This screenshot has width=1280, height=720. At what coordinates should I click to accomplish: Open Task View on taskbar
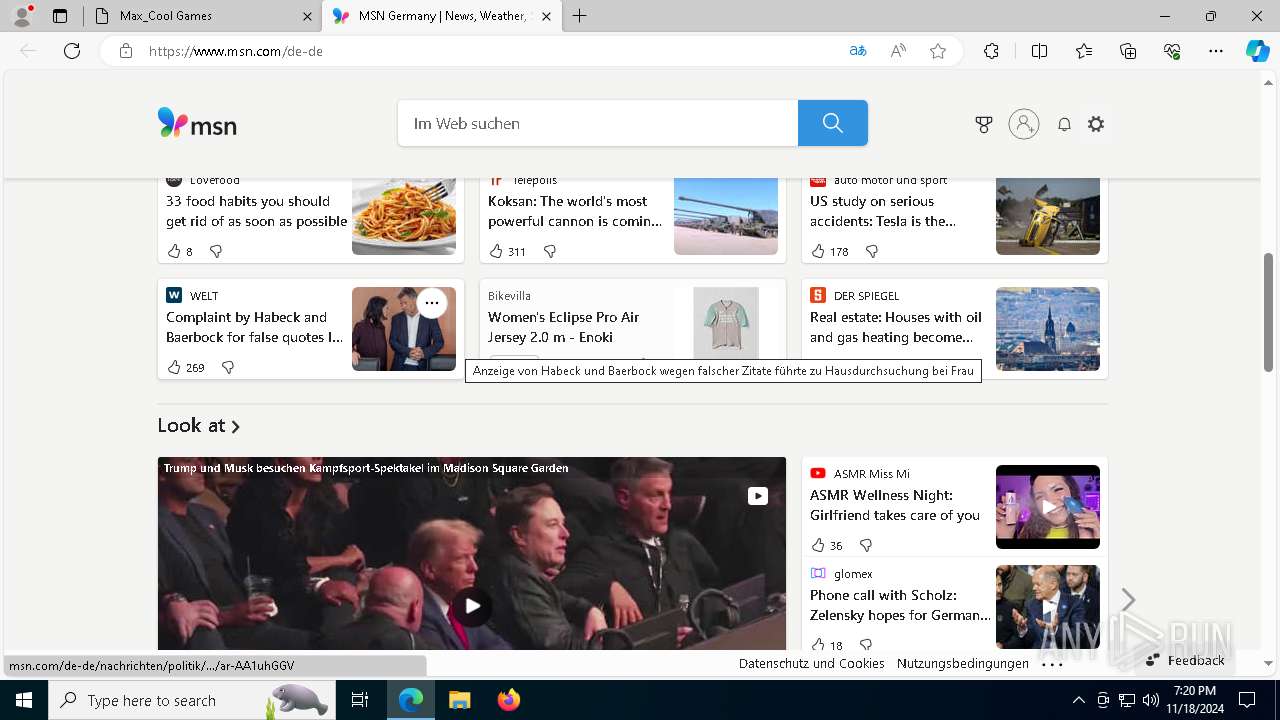click(360, 700)
